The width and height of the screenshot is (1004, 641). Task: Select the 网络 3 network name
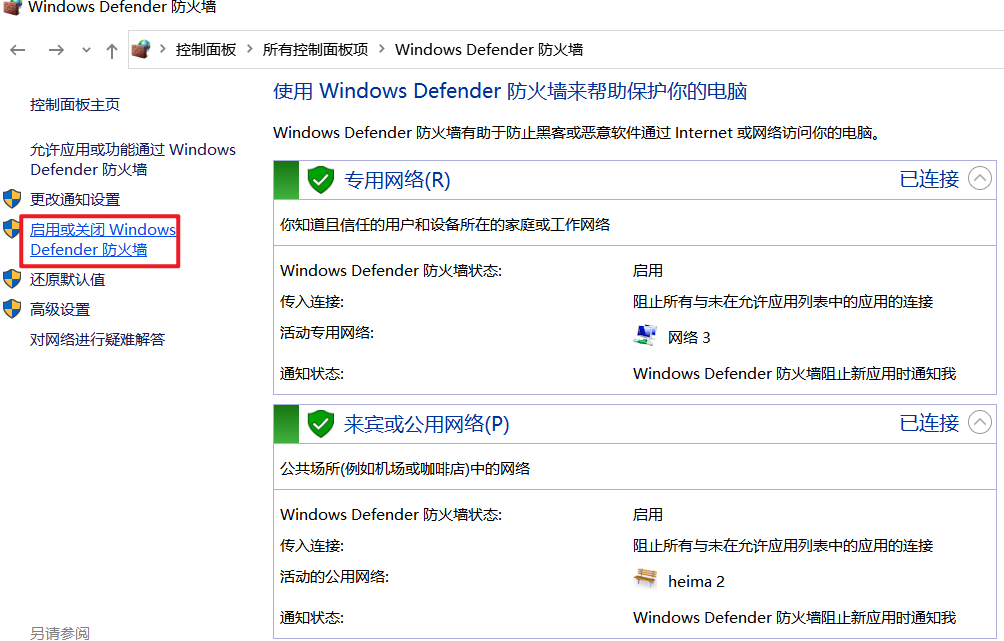689,337
